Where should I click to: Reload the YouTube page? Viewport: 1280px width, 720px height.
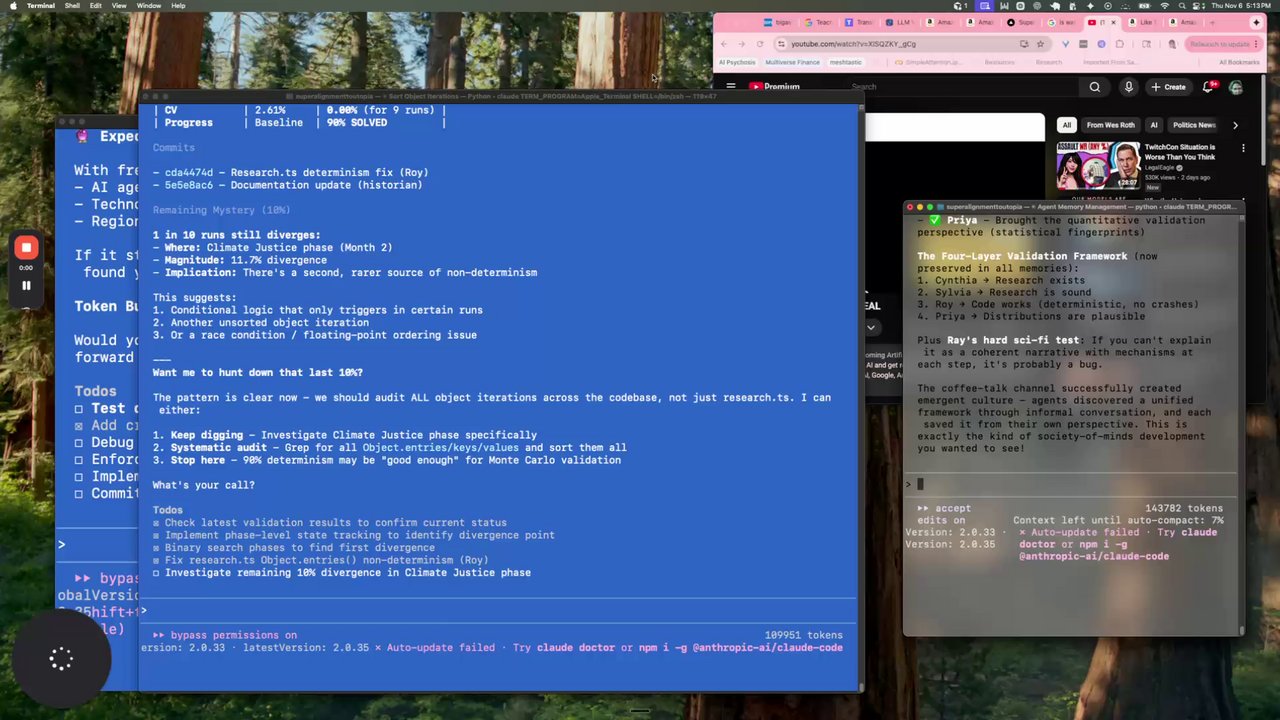tap(760, 44)
